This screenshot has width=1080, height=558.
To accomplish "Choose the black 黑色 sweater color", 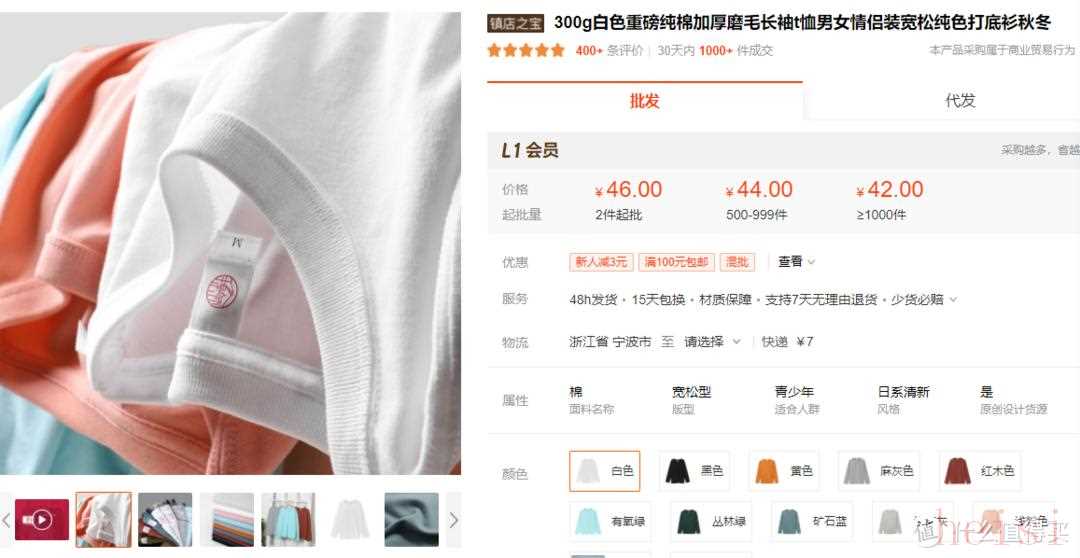I will pos(694,471).
